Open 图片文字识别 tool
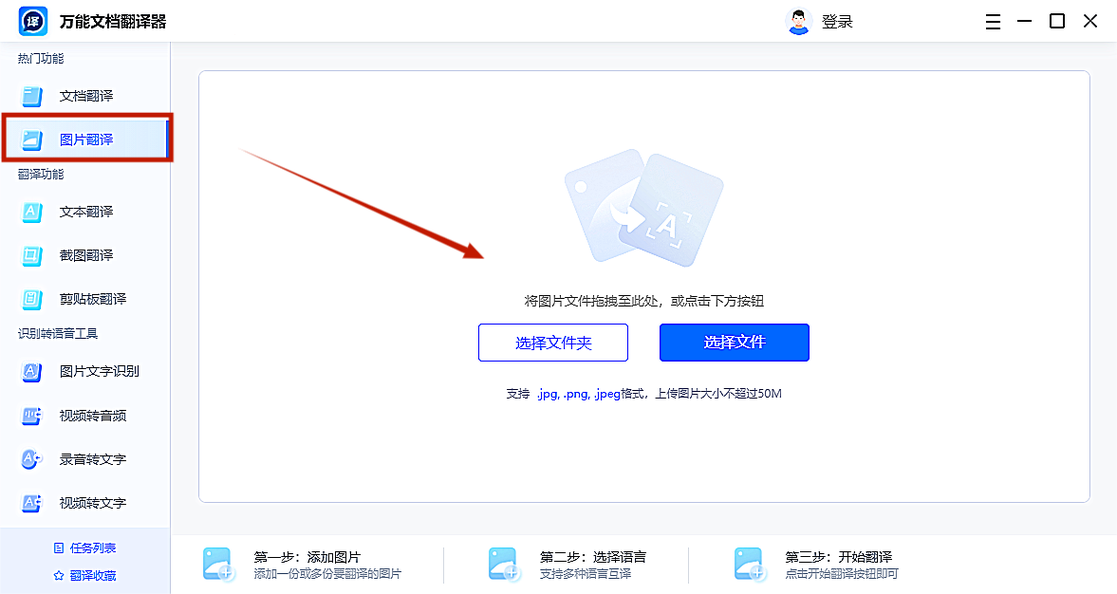The width and height of the screenshot is (1117, 594). point(85,372)
